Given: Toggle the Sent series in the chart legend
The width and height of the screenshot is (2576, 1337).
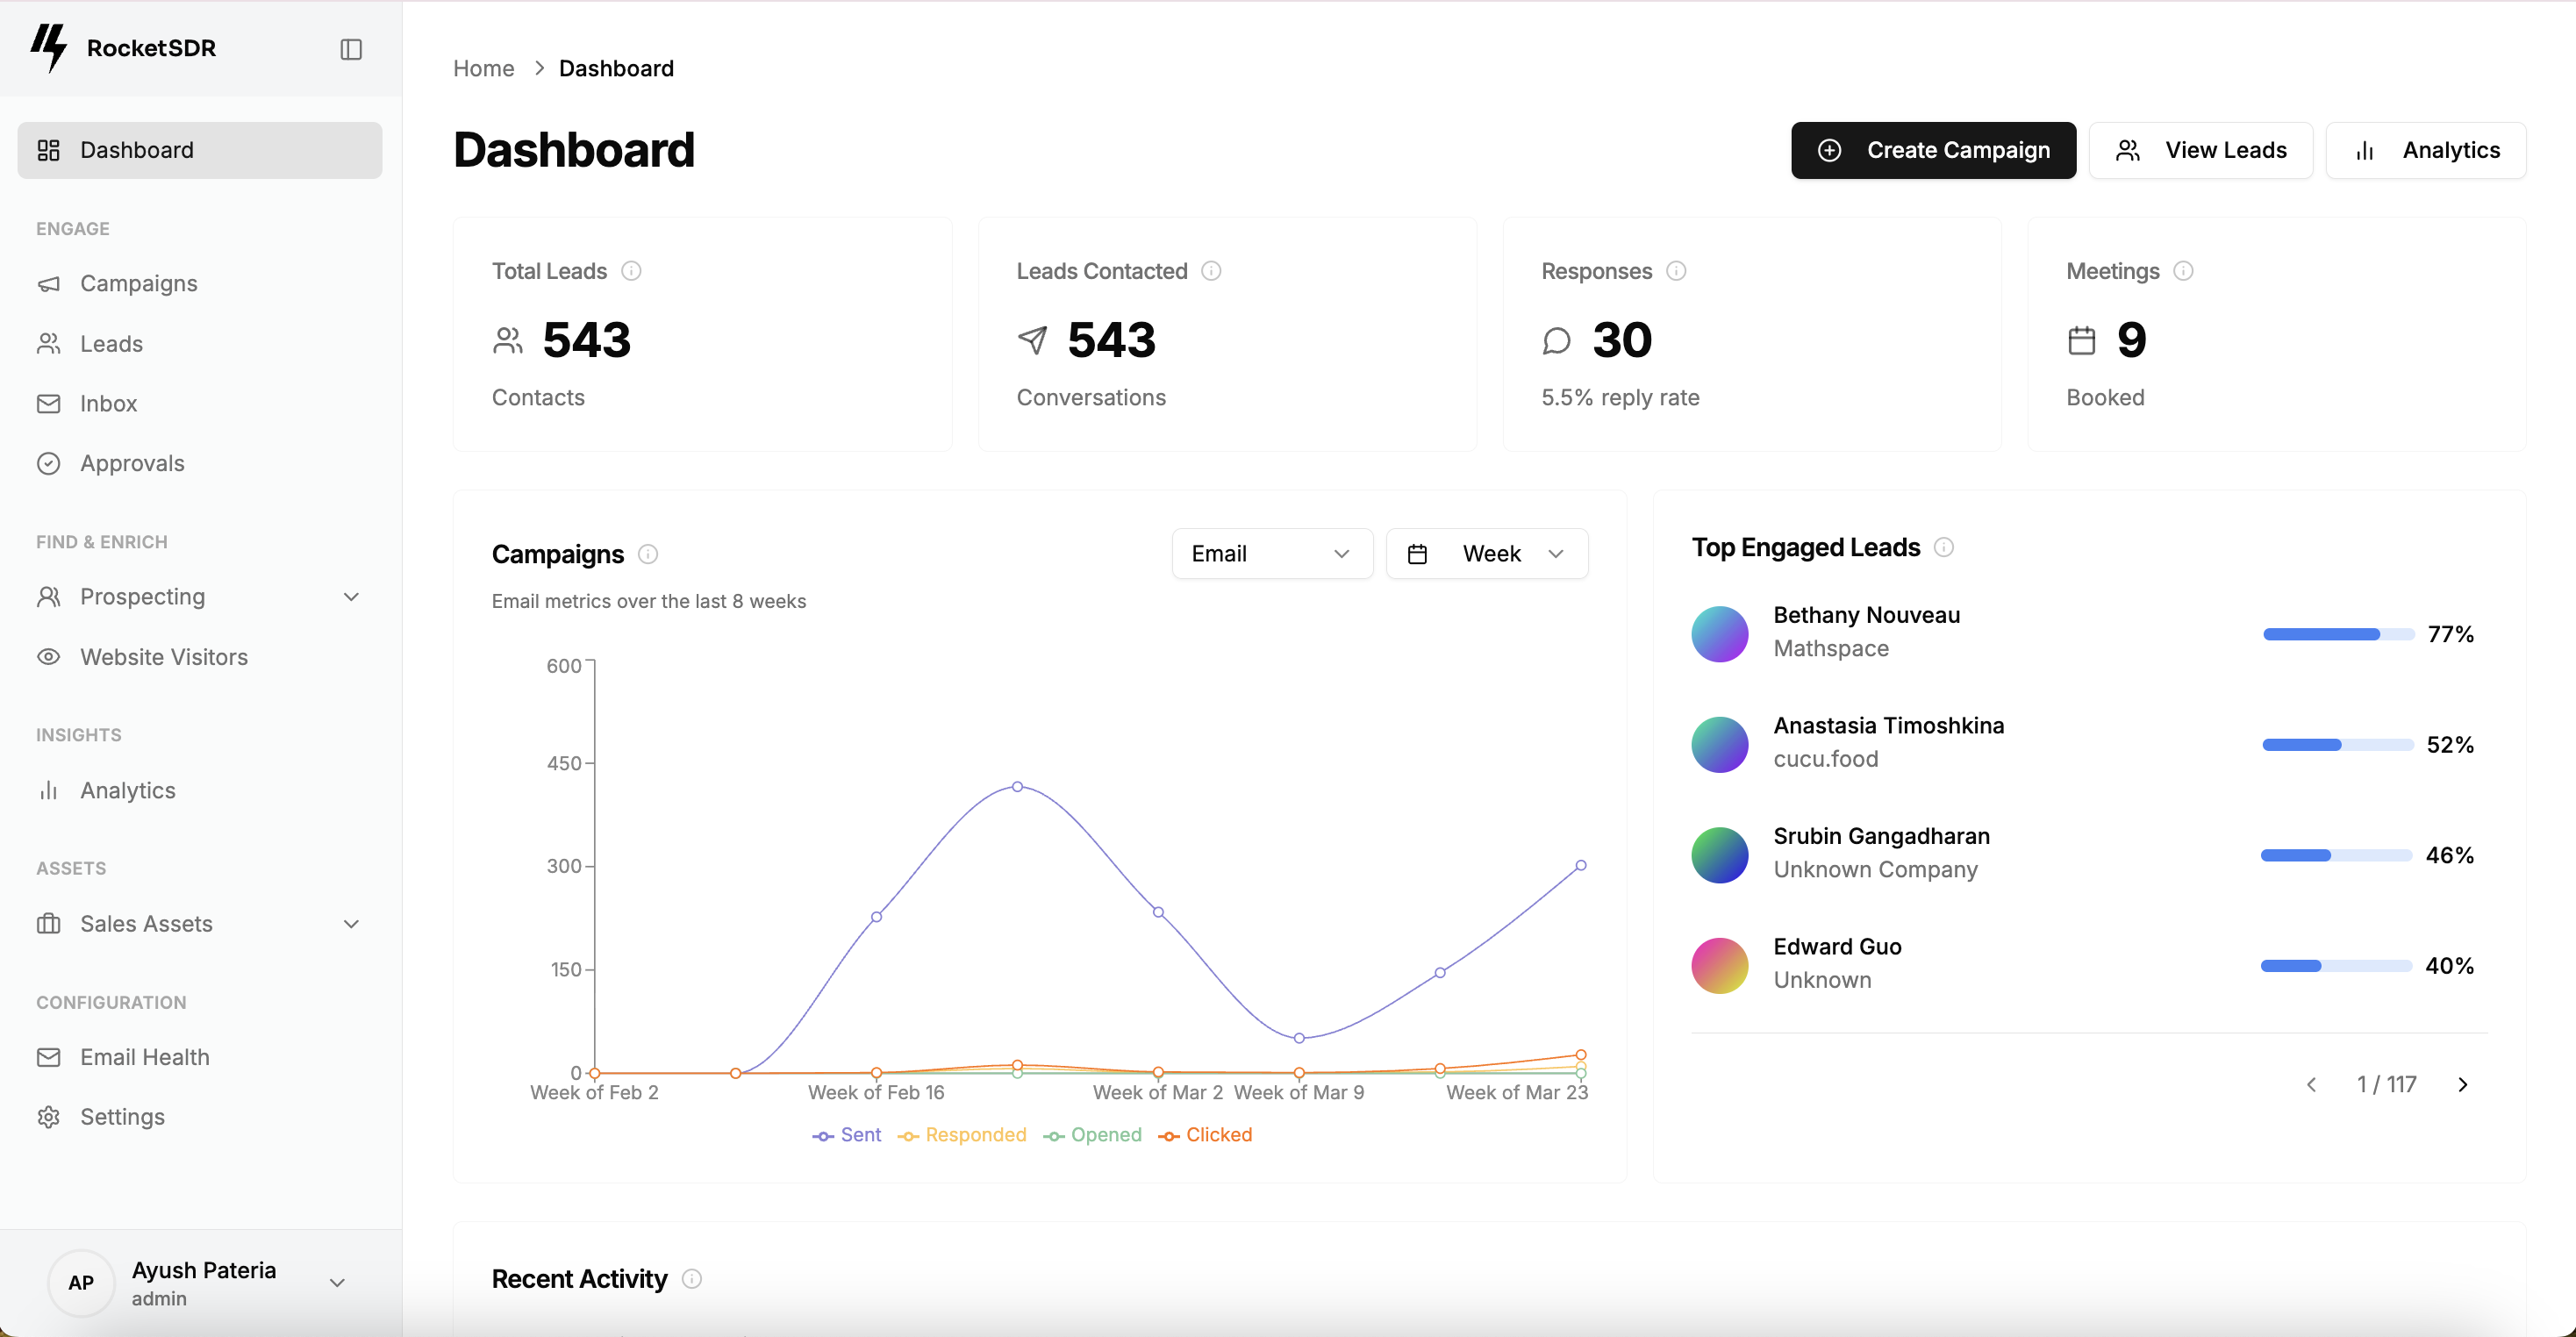Looking at the screenshot, I should pos(846,1135).
